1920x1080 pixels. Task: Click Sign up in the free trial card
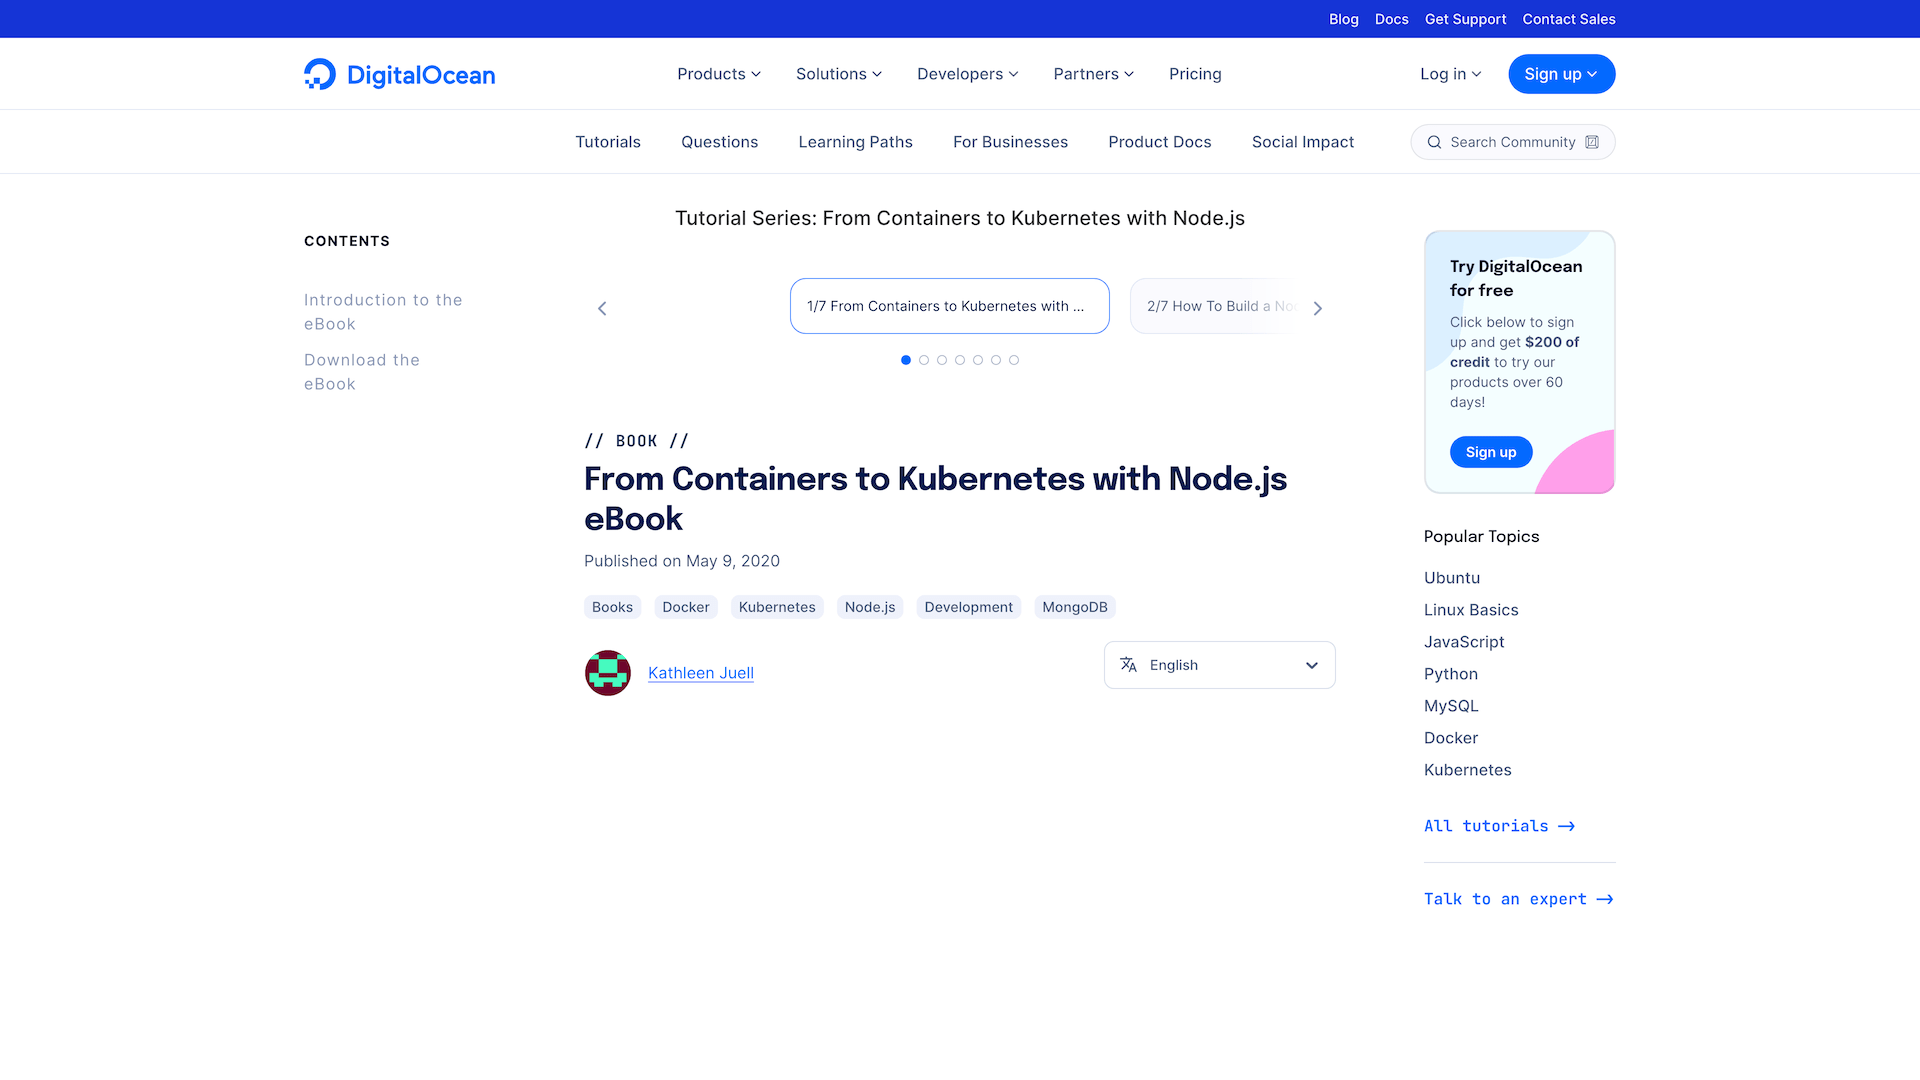point(1491,452)
